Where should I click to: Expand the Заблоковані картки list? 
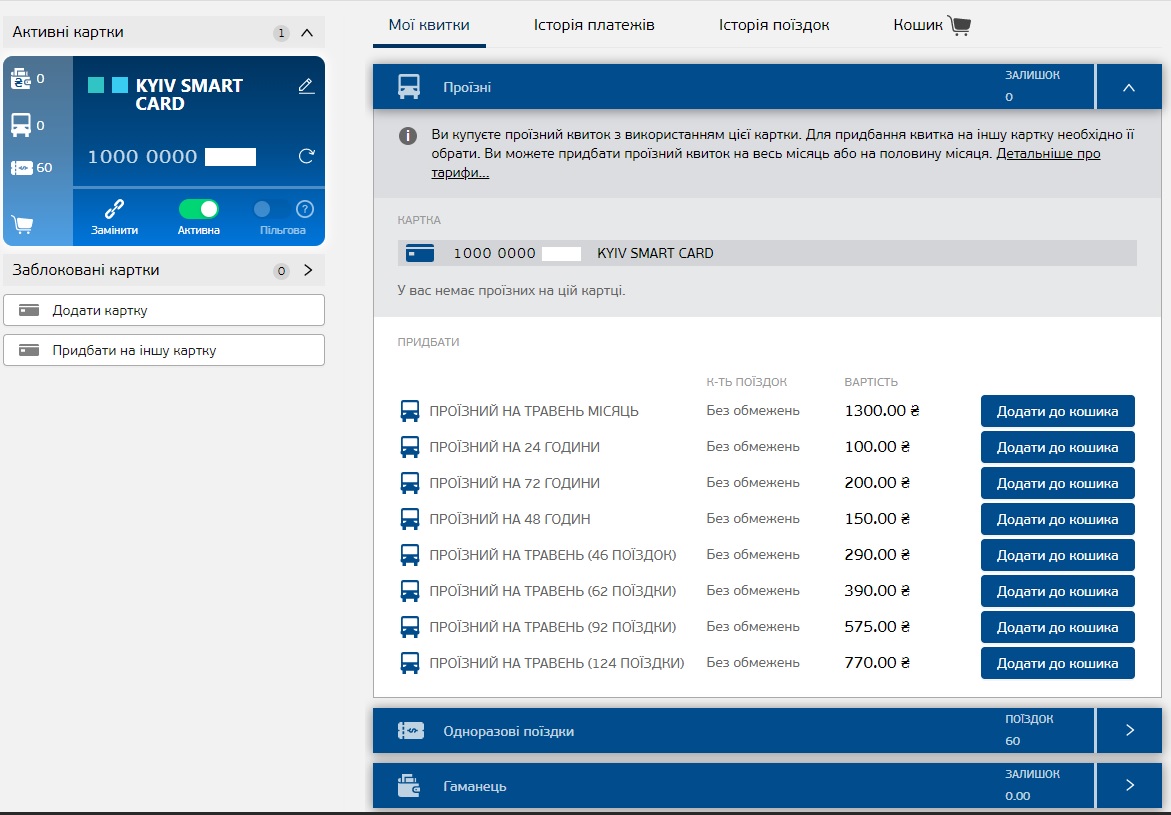tap(307, 270)
